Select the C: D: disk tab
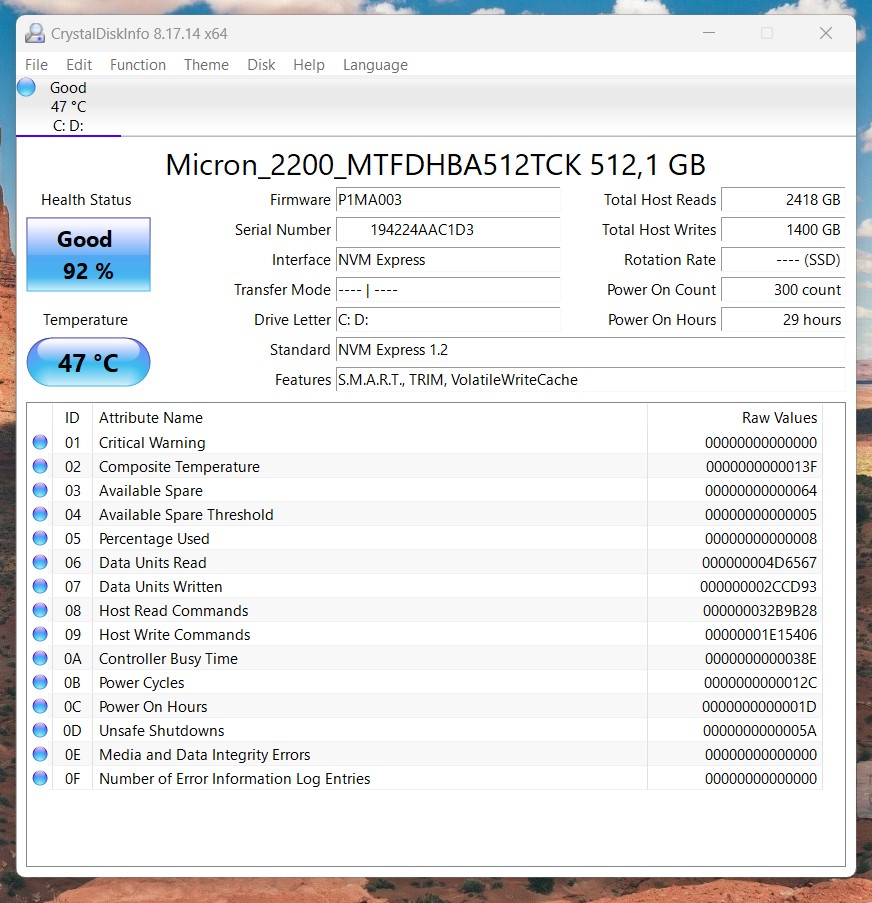 pos(68,107)
